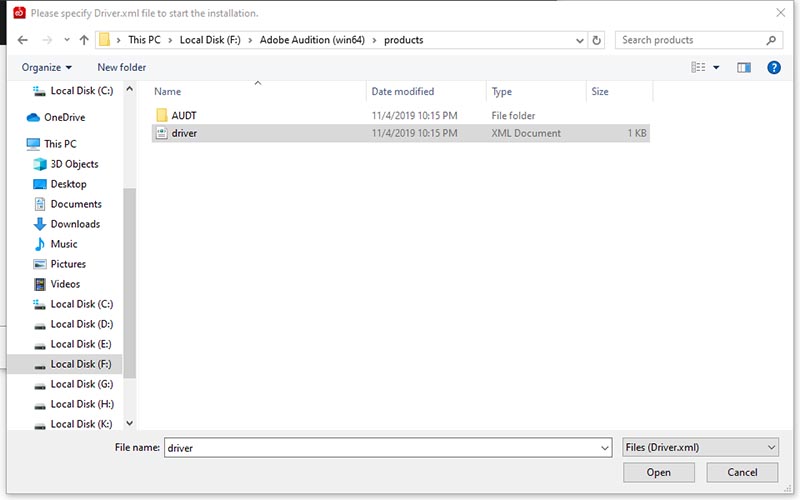Sort files by Name column header

click(168, 92)
